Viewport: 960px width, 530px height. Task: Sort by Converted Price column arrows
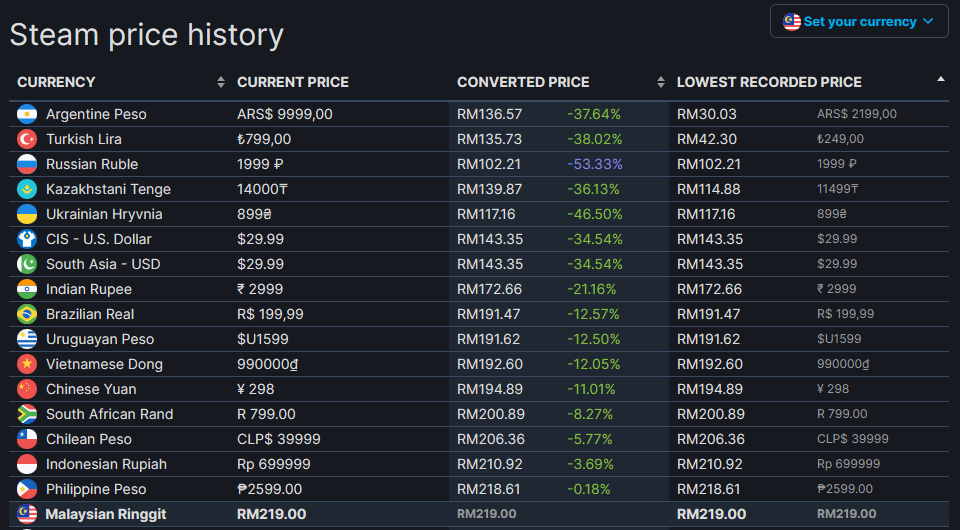661,82
